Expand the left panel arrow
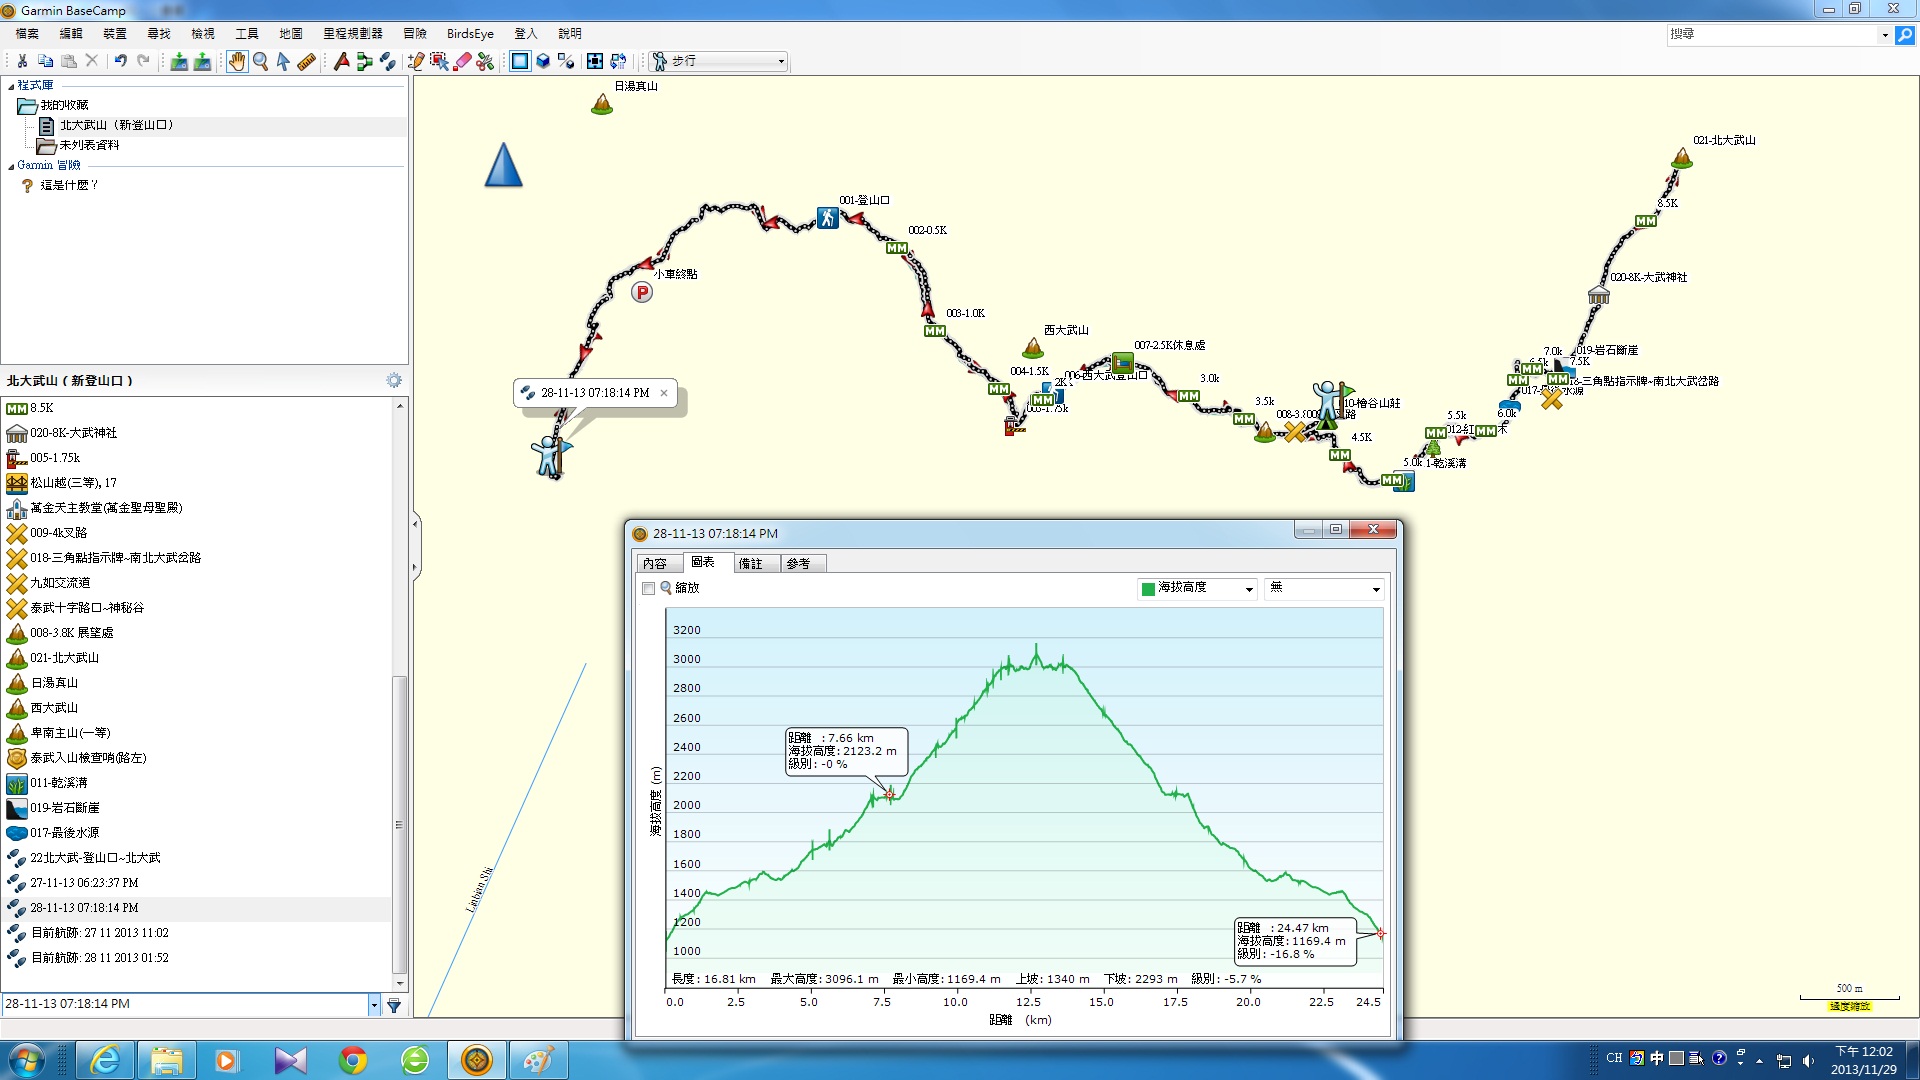Screen dimensions: 1920x1080 415,567
